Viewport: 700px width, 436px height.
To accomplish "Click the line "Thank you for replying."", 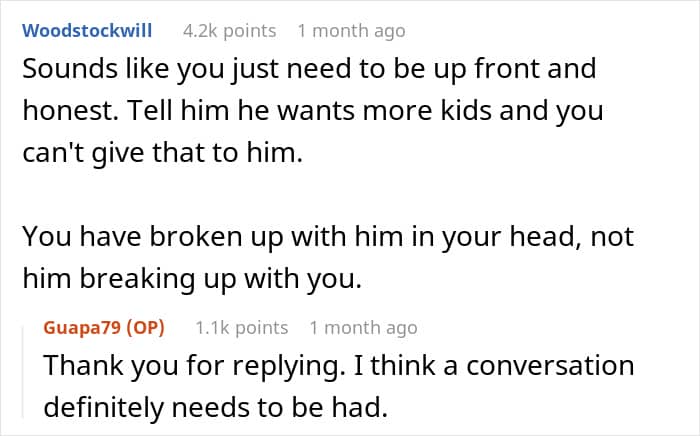I will pyautogui.click(x=339, y=365).
